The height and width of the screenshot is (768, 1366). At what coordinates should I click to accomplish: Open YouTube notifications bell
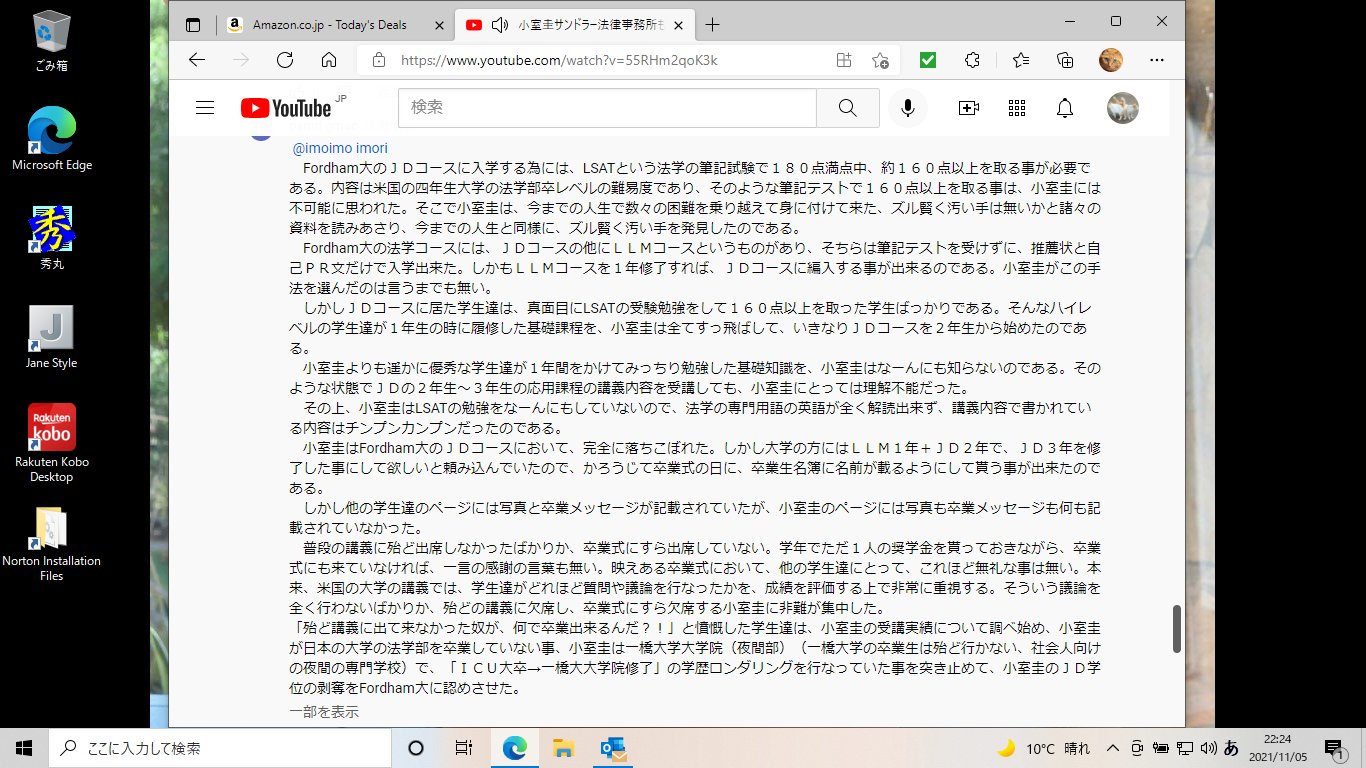click(1066, 108)
